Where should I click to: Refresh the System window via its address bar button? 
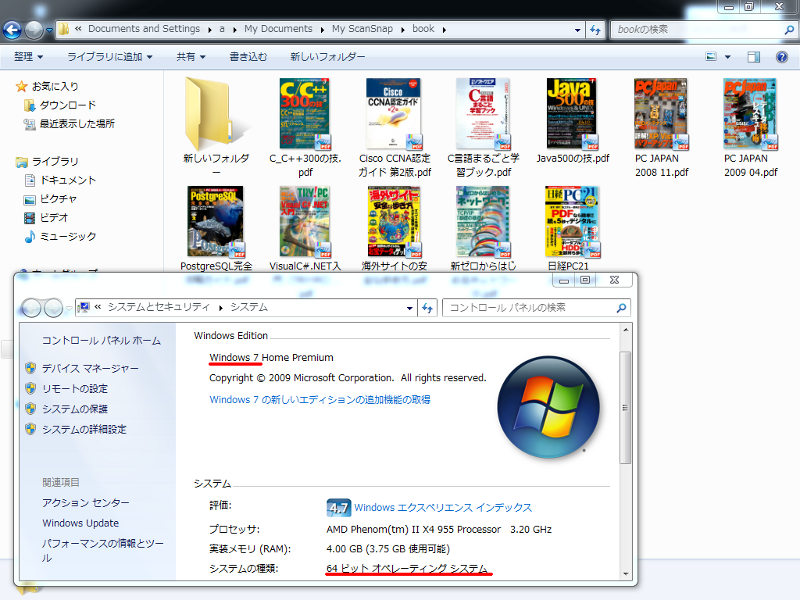tap(428, 308)
